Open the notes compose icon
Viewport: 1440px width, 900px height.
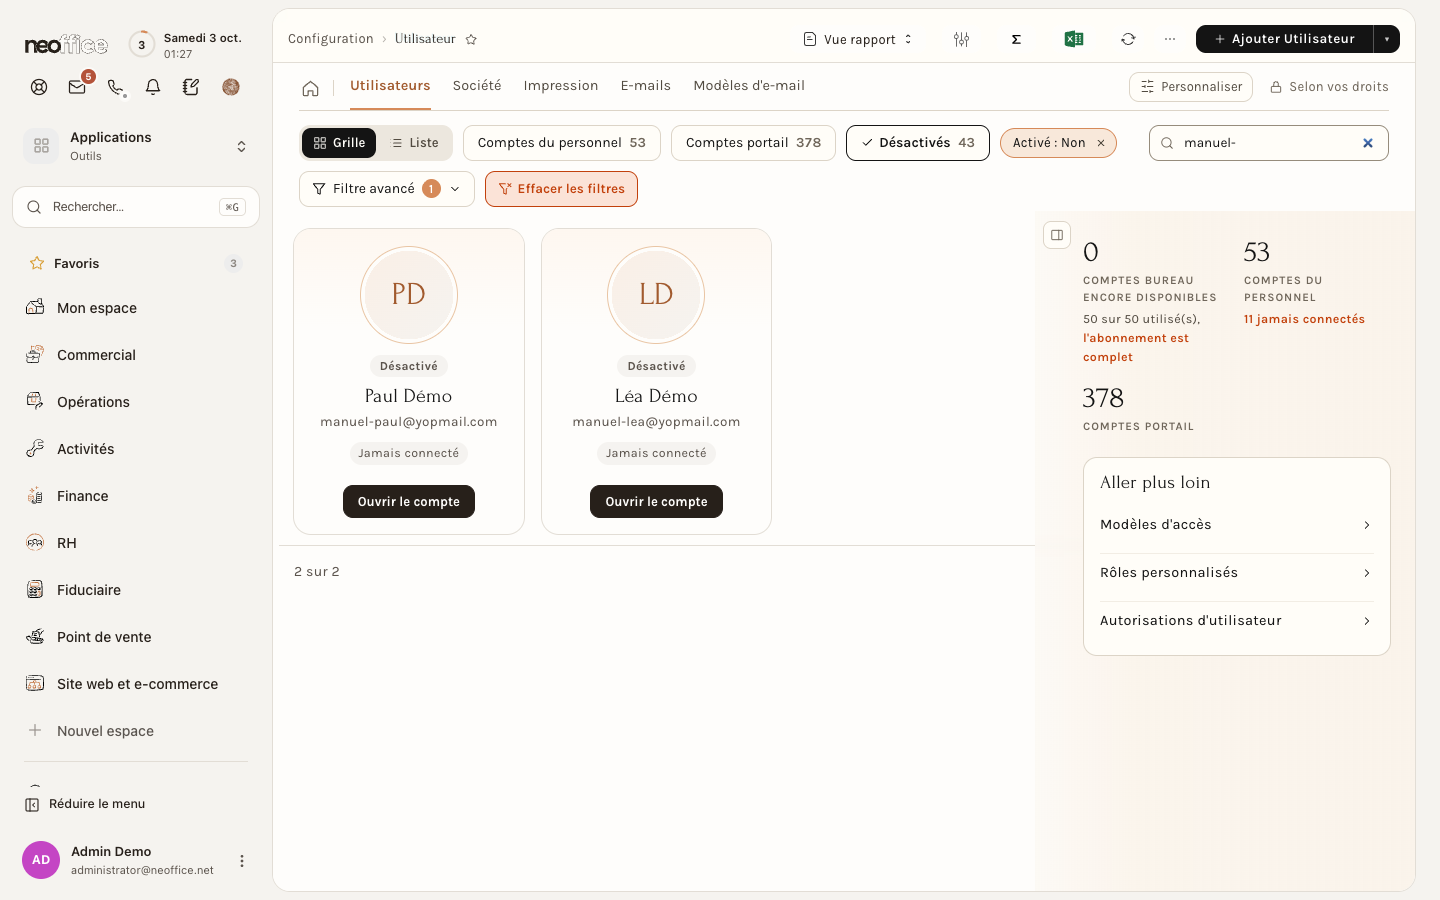191,87
